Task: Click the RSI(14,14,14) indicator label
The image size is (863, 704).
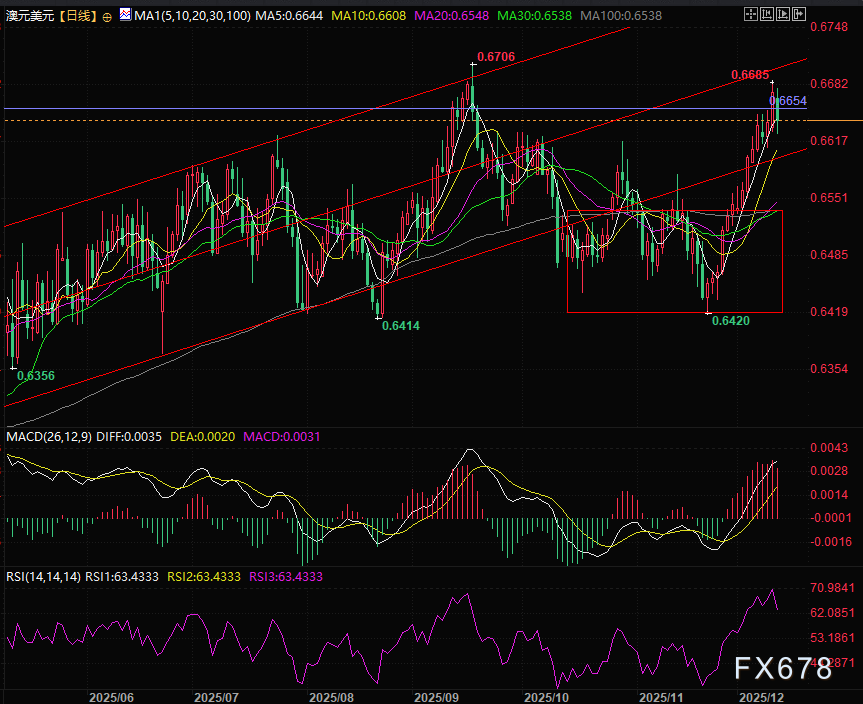Action: (42, 576)
